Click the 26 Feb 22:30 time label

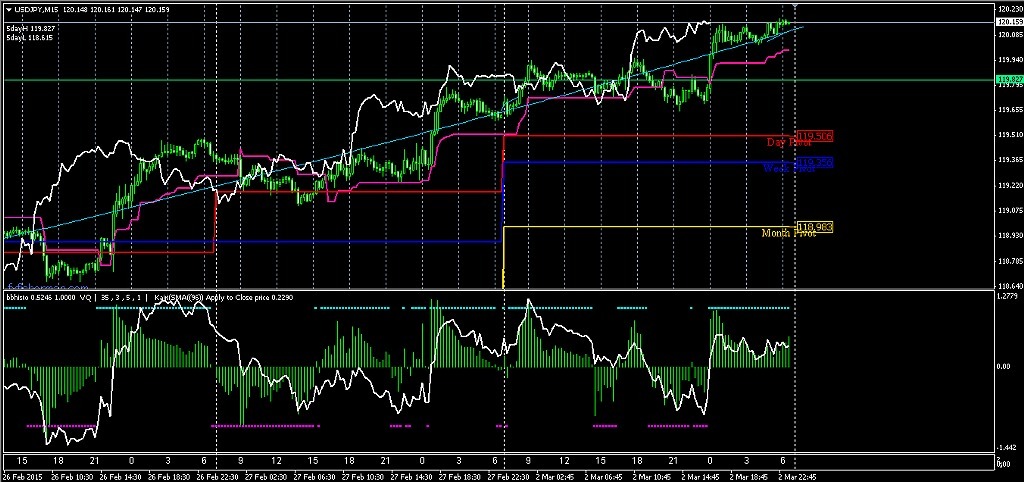click(x=215, y=477)
